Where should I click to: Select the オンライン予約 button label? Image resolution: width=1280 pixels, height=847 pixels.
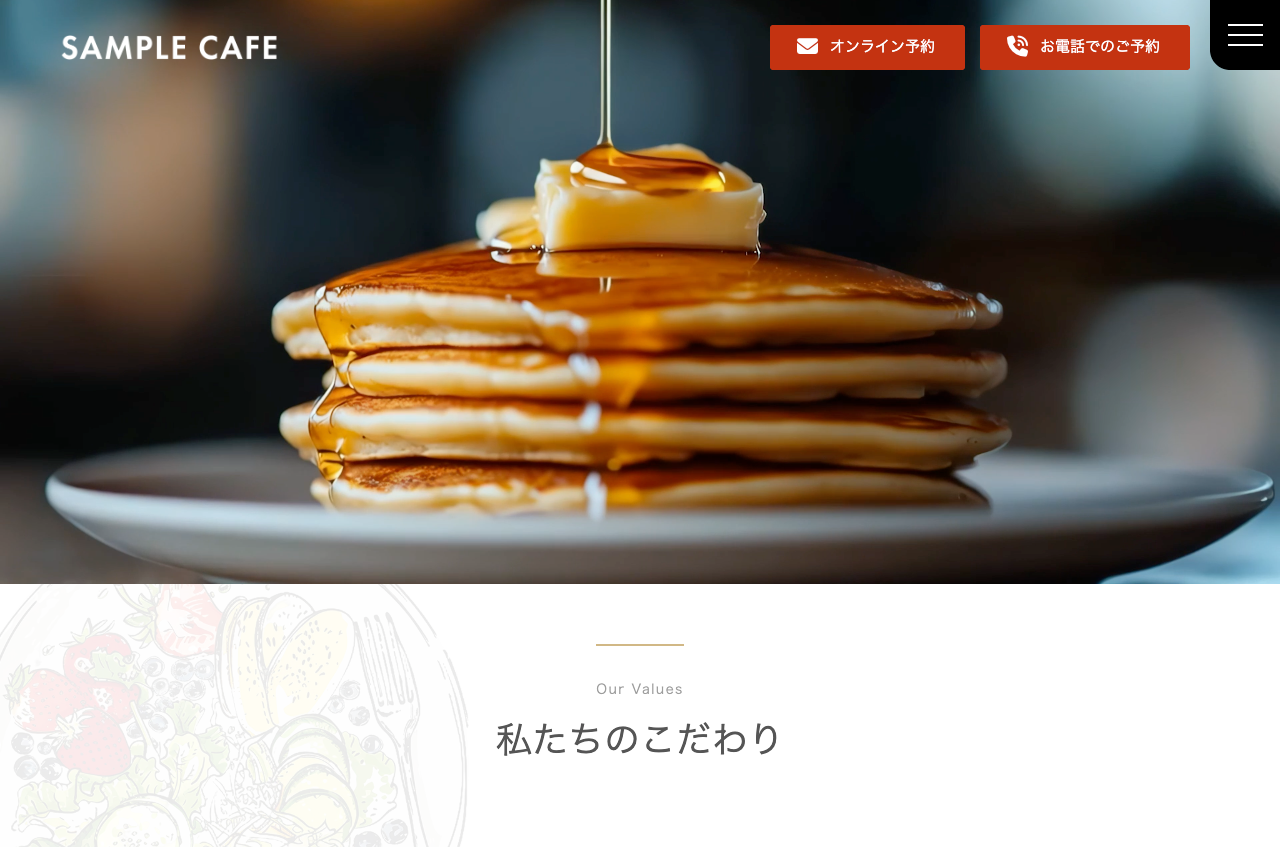tap(882, 46)
